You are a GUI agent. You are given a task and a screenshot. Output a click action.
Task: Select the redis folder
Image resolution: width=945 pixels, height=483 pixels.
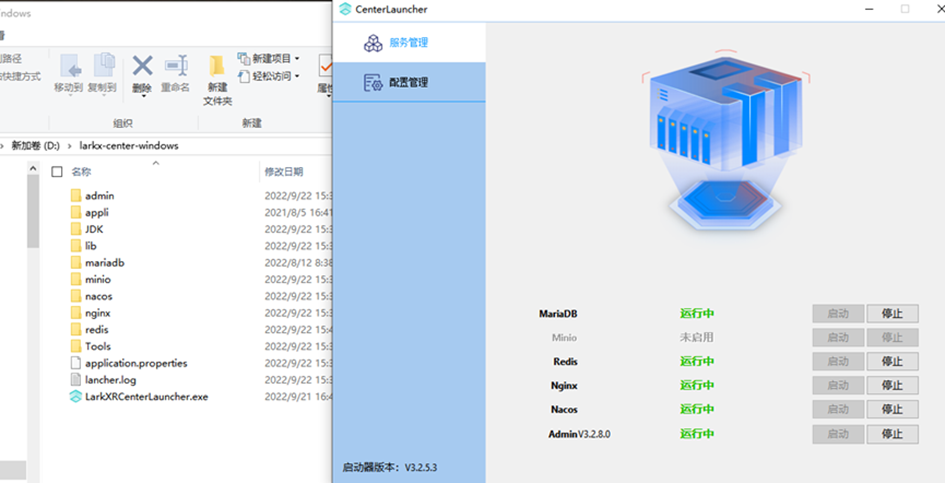96,330
